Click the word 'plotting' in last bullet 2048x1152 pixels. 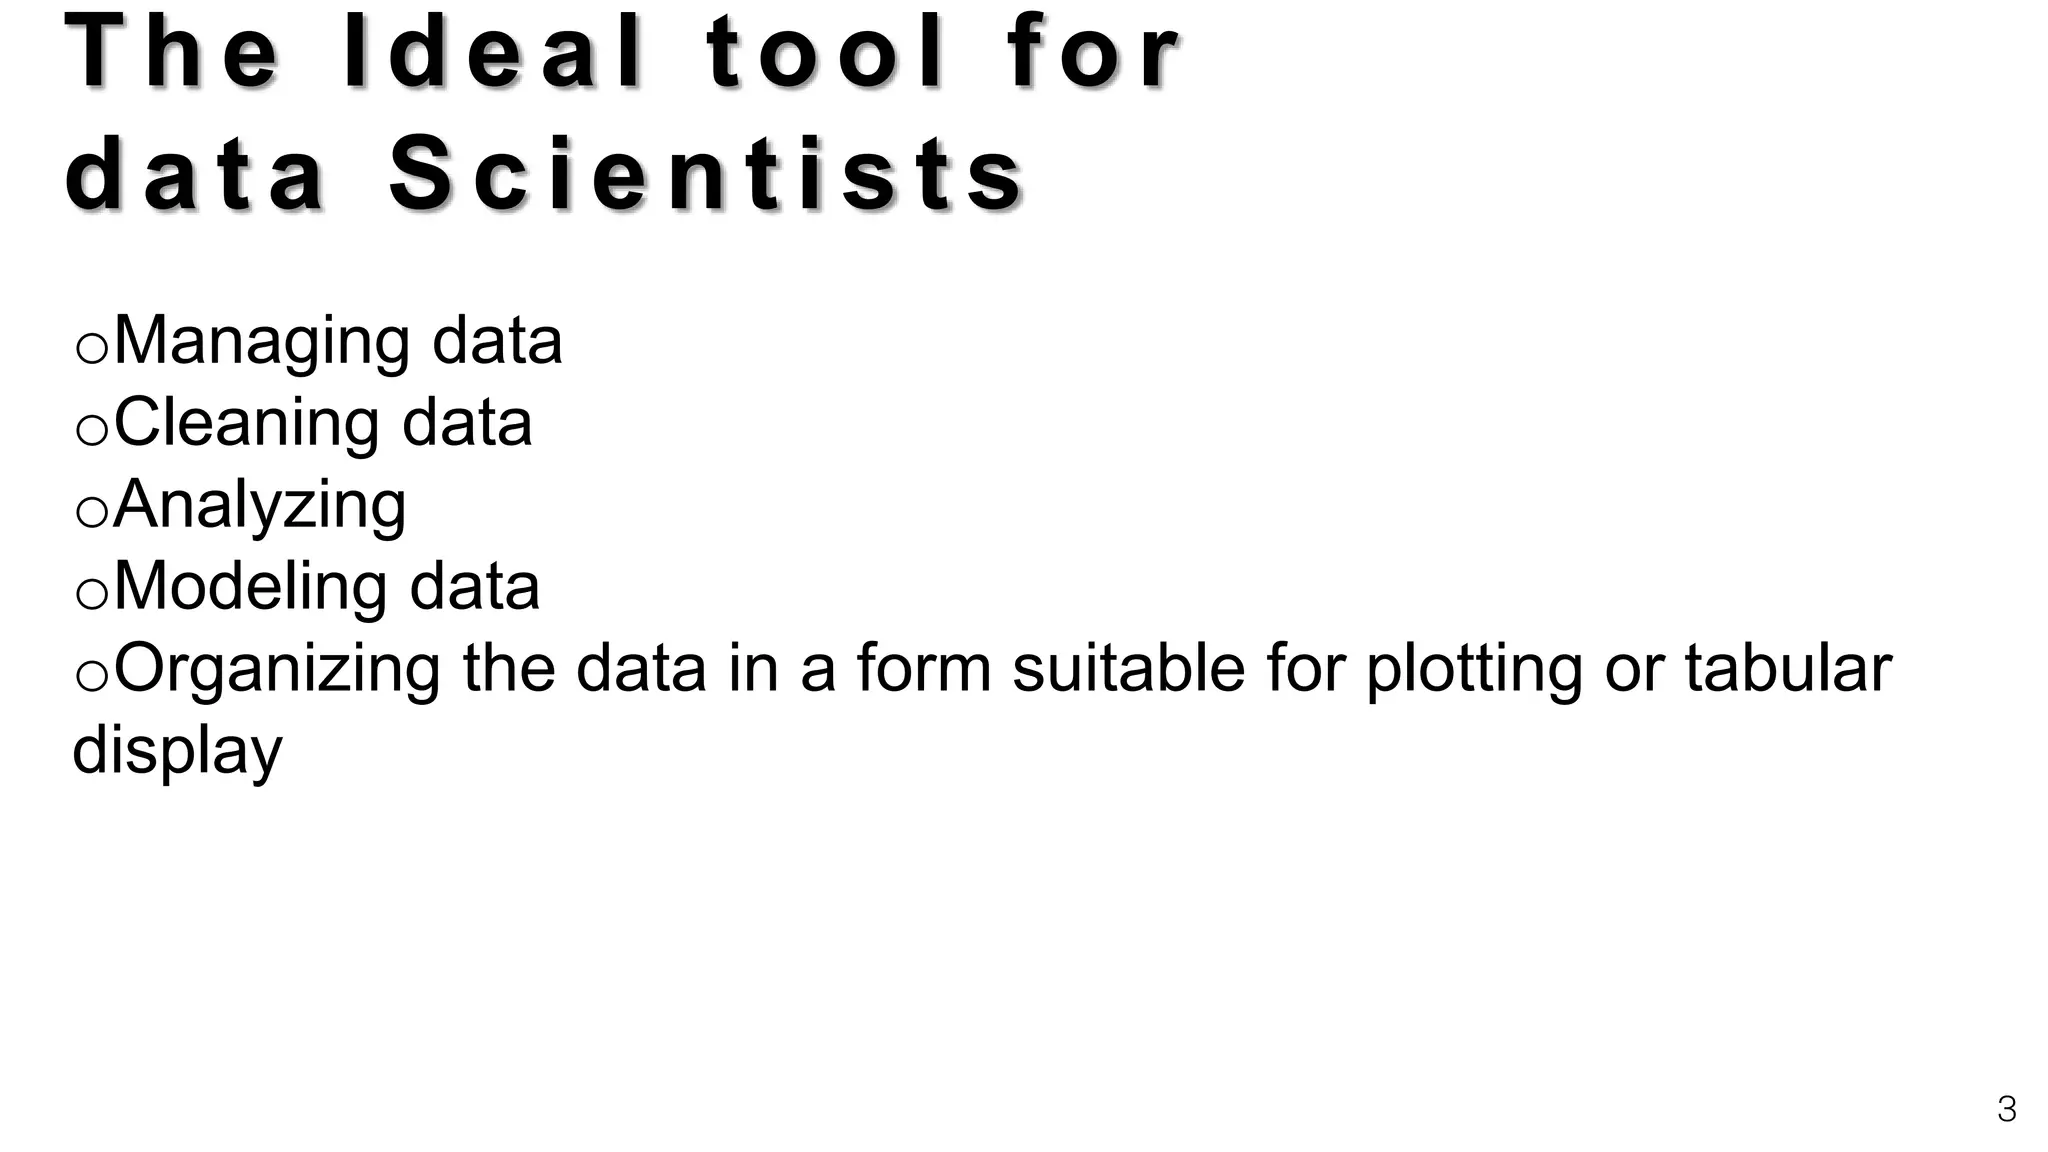coord(1474,668)
